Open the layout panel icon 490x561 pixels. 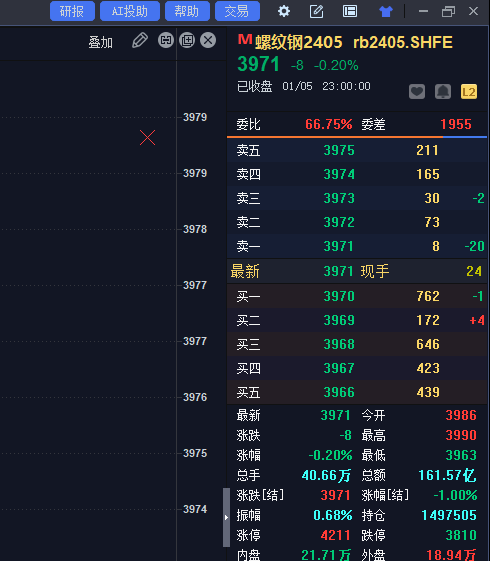[x=350, y=11]
